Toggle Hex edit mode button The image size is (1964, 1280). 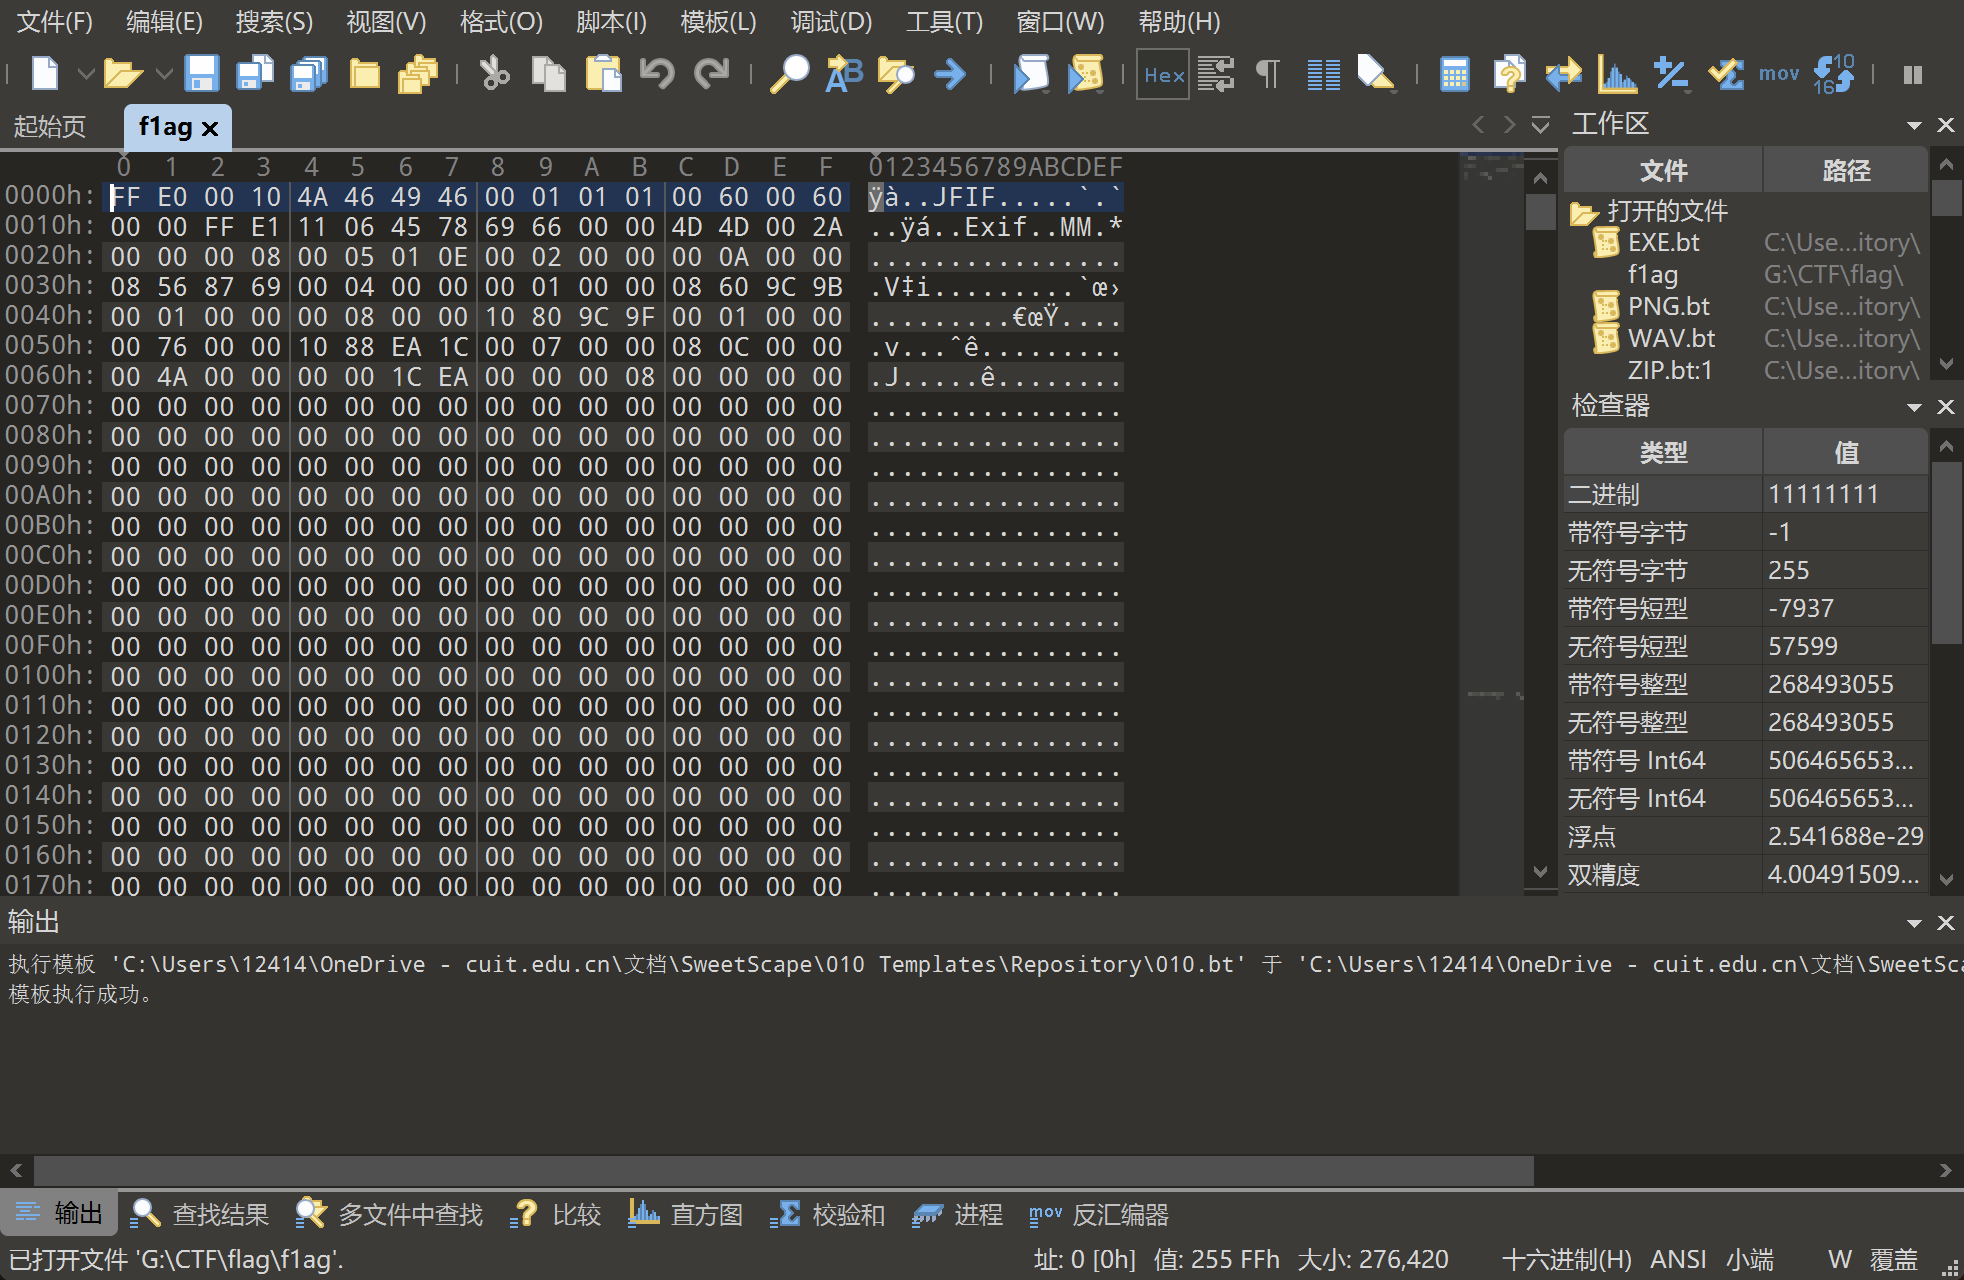point(1163,74)
